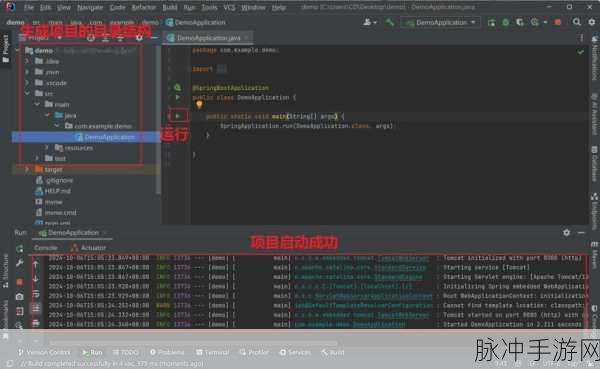Collapse the demo root project node
The height and width of the screenshot is (369, 600).
pos(18,51)
